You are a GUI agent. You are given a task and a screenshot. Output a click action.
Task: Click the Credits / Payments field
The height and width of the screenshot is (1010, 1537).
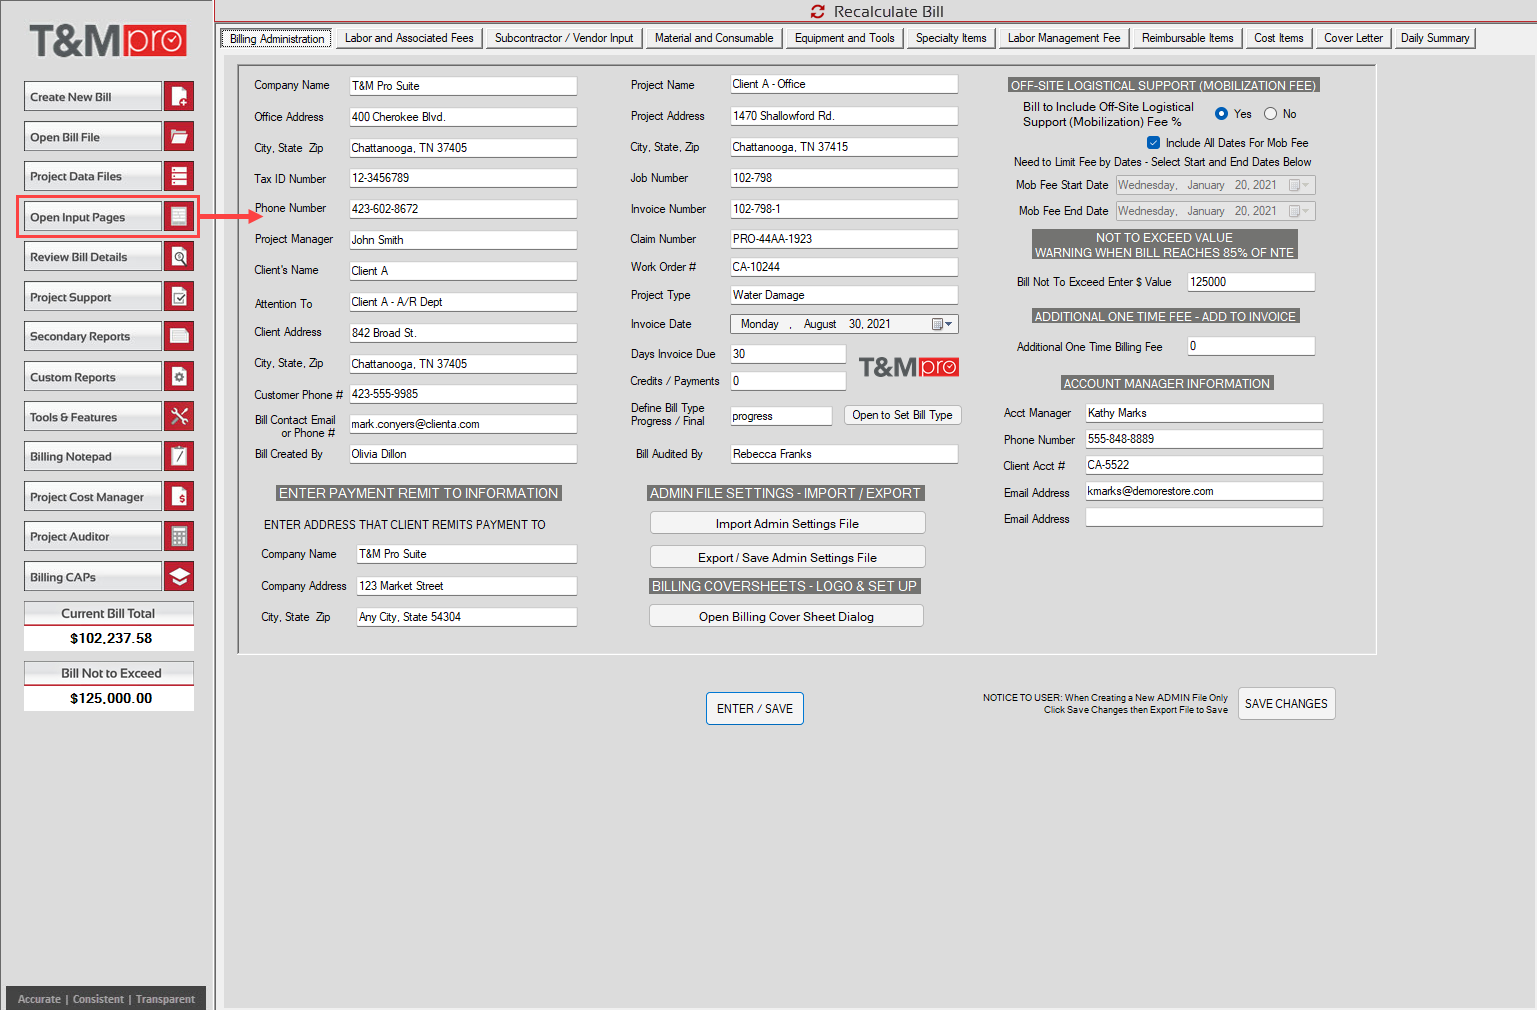pos(788,381)
